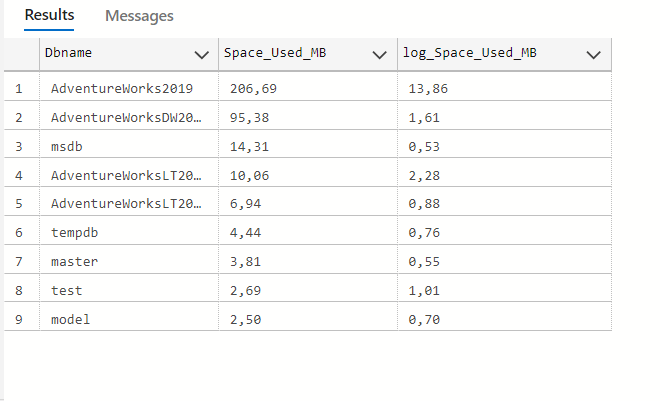
Task: Select the AdventureWorks2019 cell
Action: [121, 88]
